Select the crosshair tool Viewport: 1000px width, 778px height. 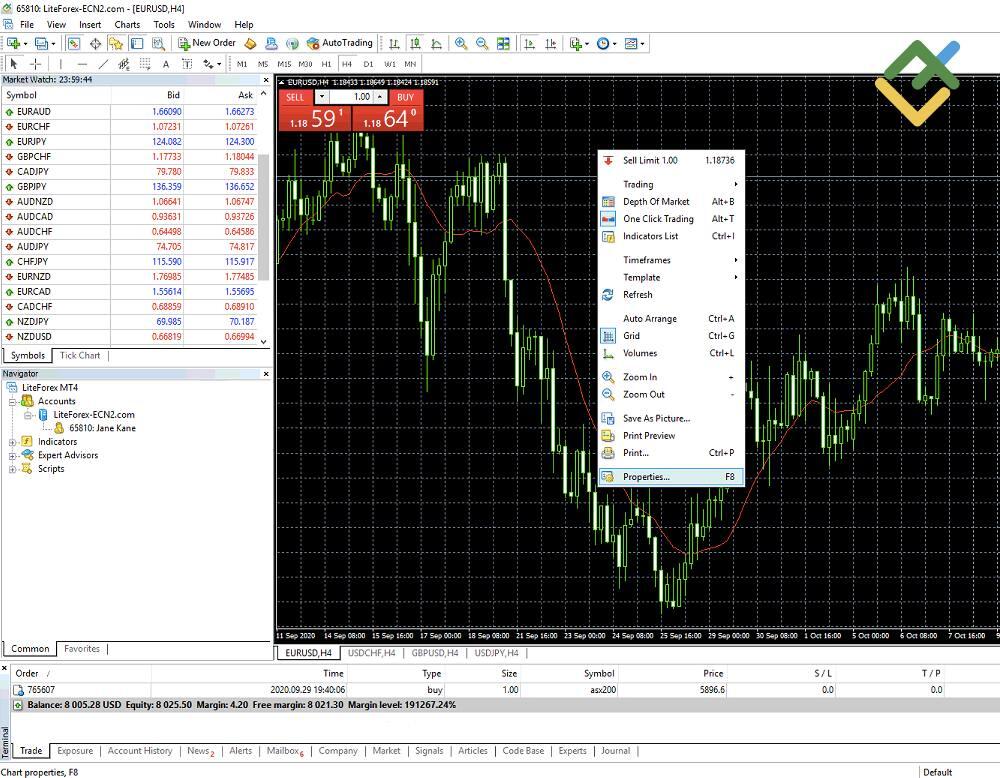pyautogui.click(x=33, y=64)
